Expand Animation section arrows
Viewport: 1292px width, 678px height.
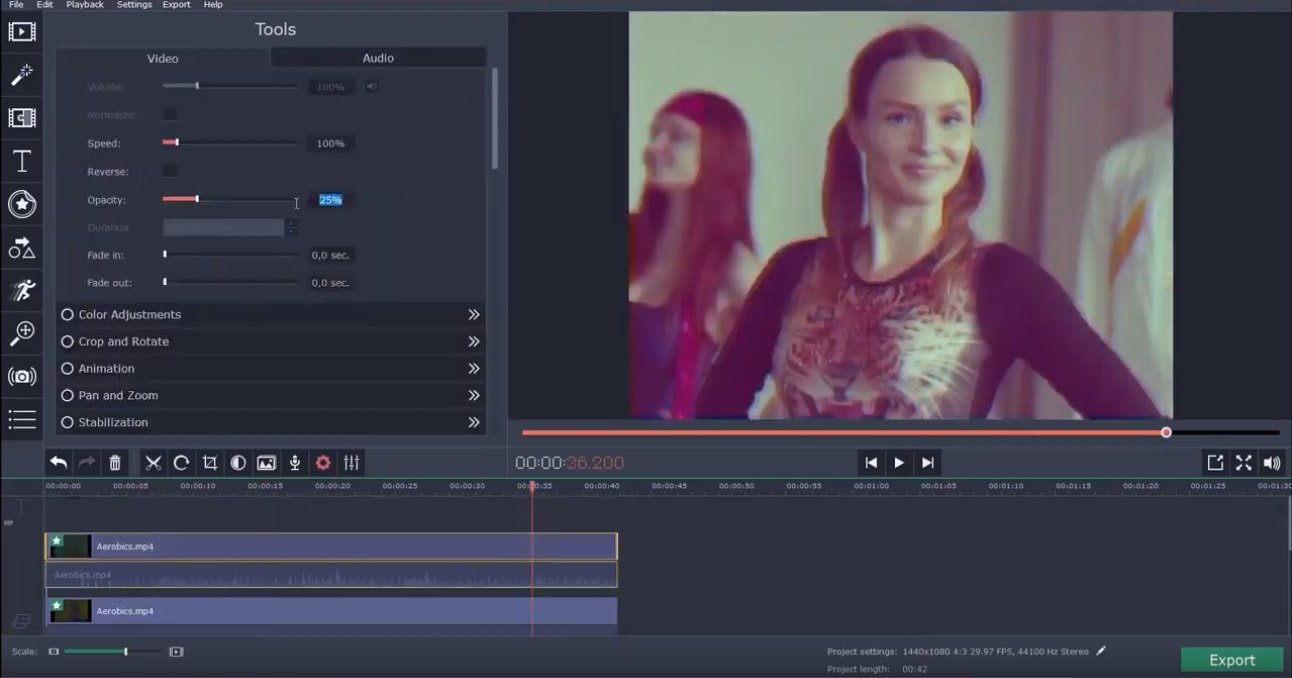tap(474, 368)
